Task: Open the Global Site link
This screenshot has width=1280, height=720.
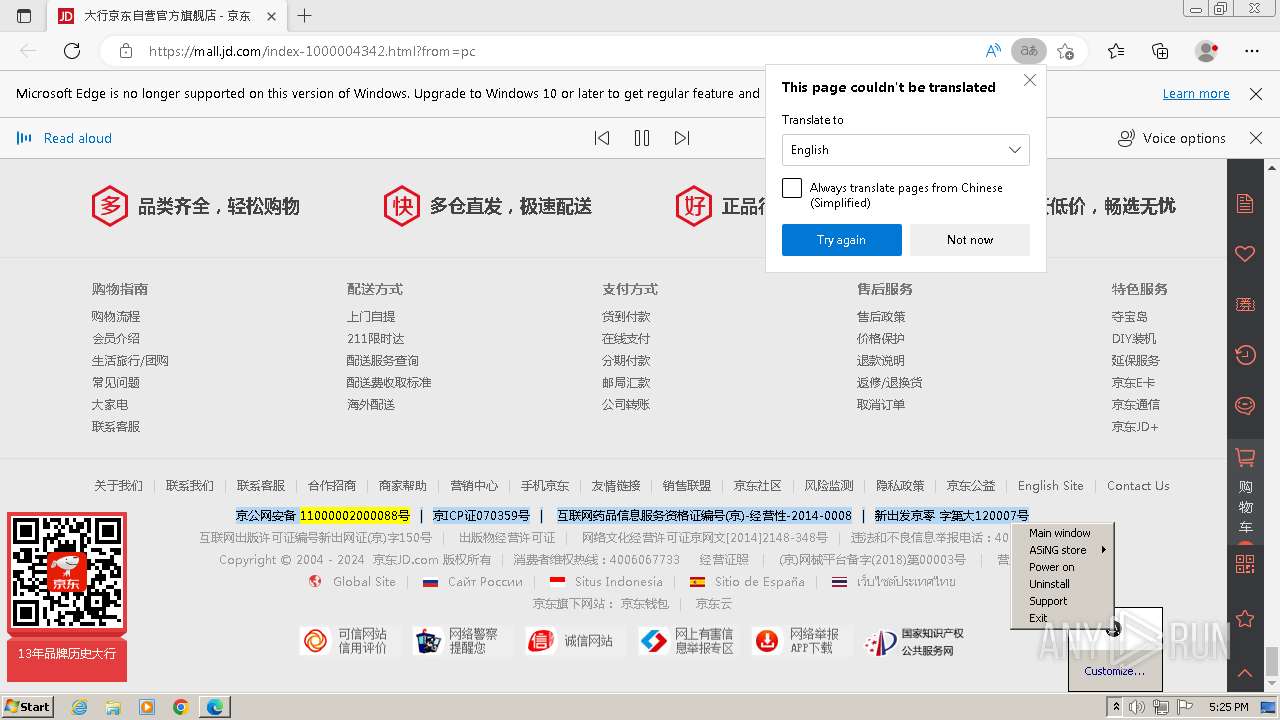Action: pos(364,582)
